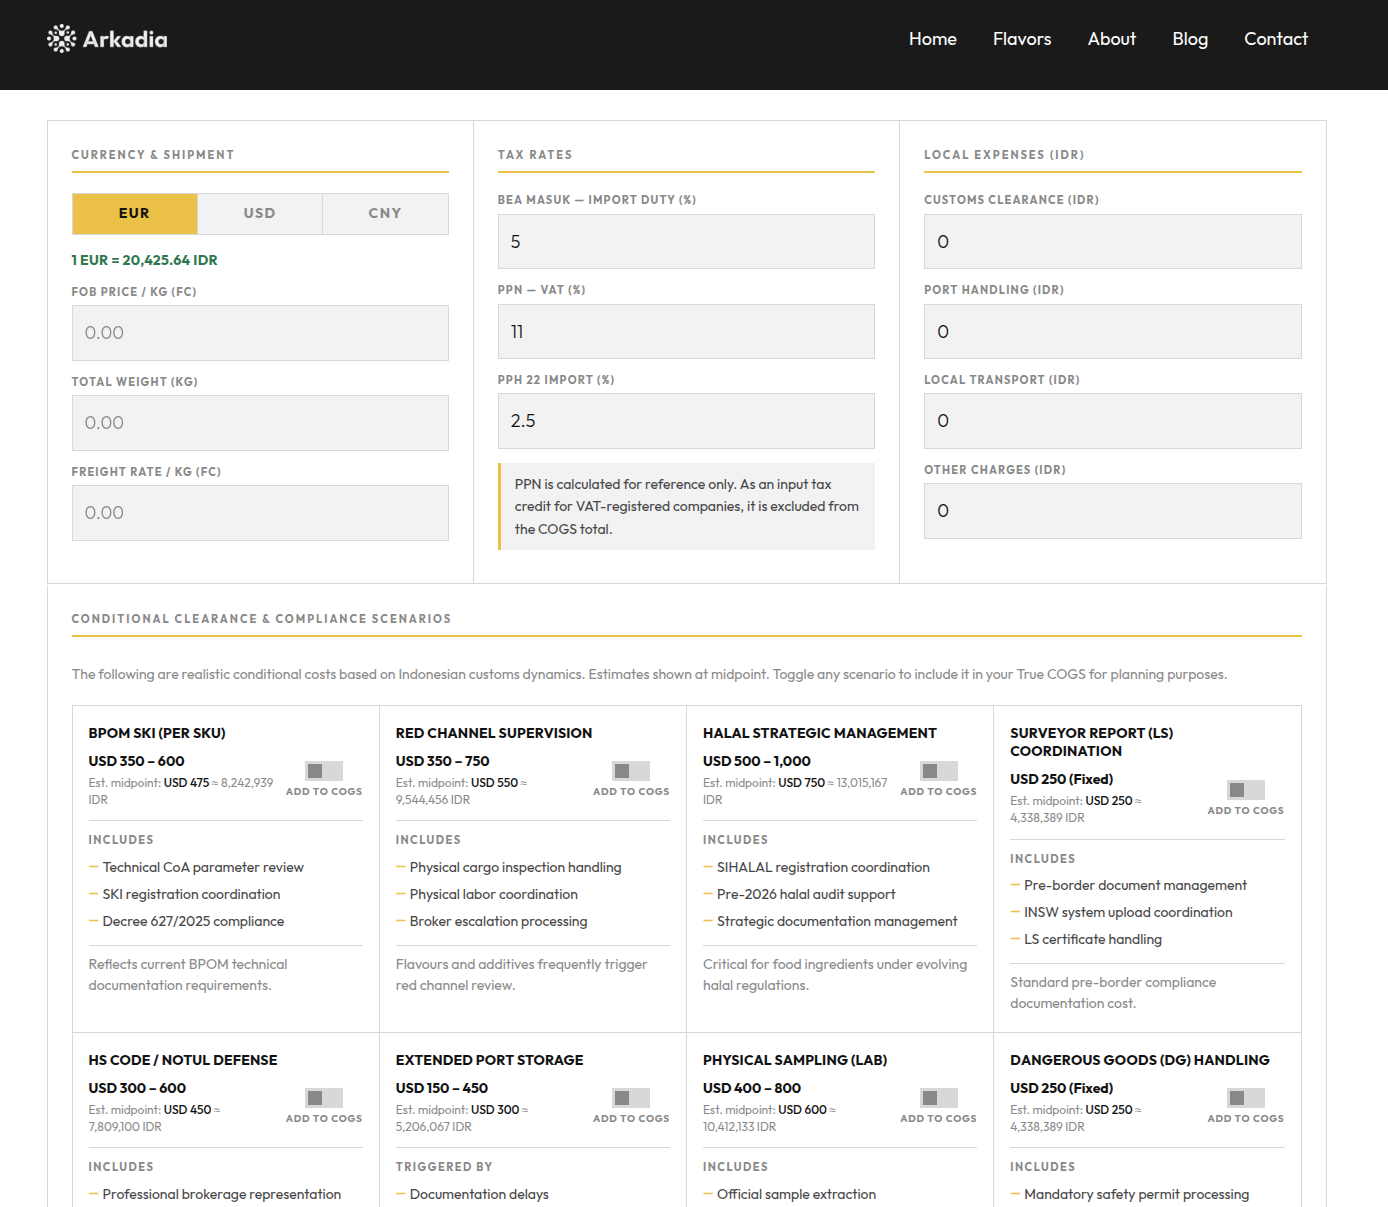
Task: Click the Port Handling (IDR) input
Action: [1113, 331]
